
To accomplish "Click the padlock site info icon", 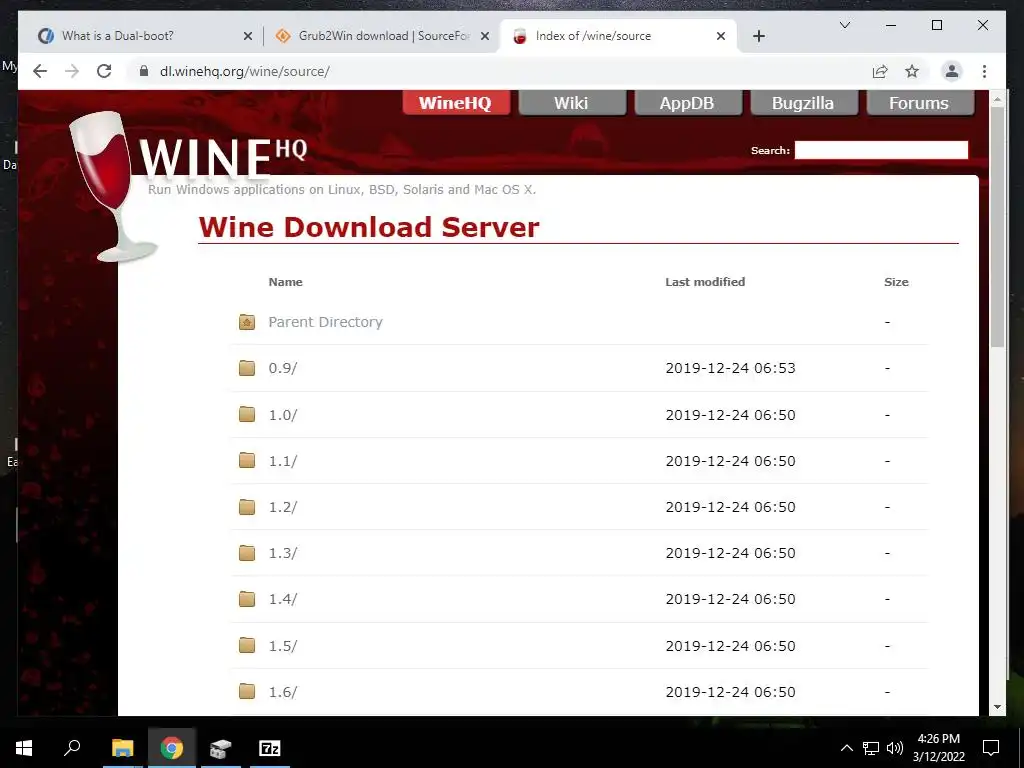I will pos(144,71).
